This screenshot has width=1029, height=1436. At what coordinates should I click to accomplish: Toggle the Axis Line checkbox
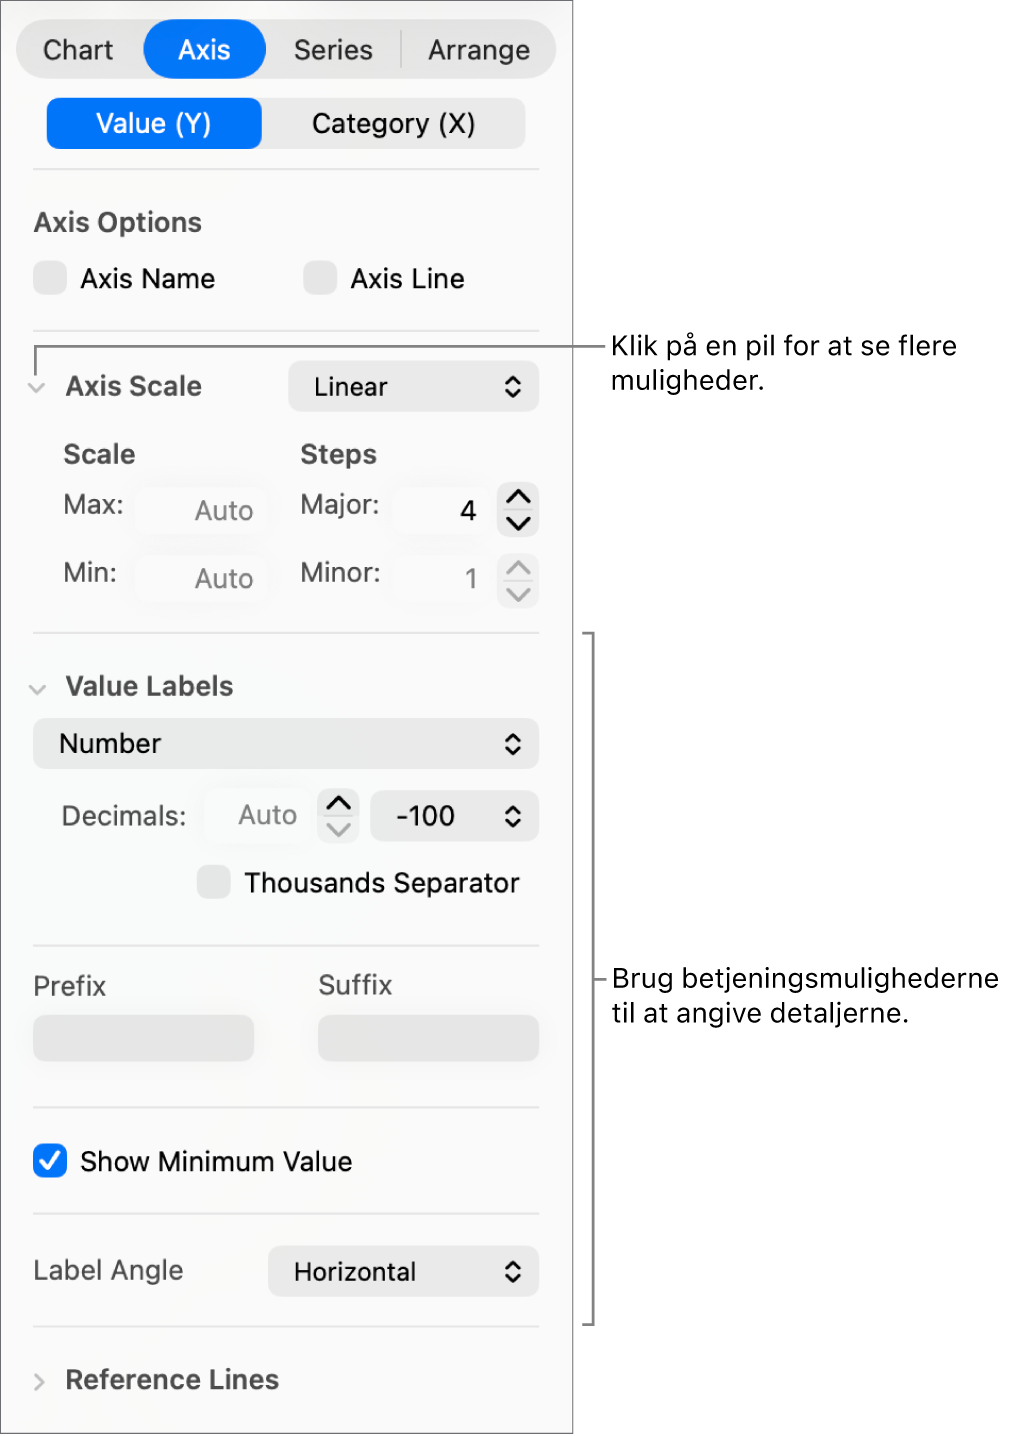pyautogui.click(x=320, y=278)
